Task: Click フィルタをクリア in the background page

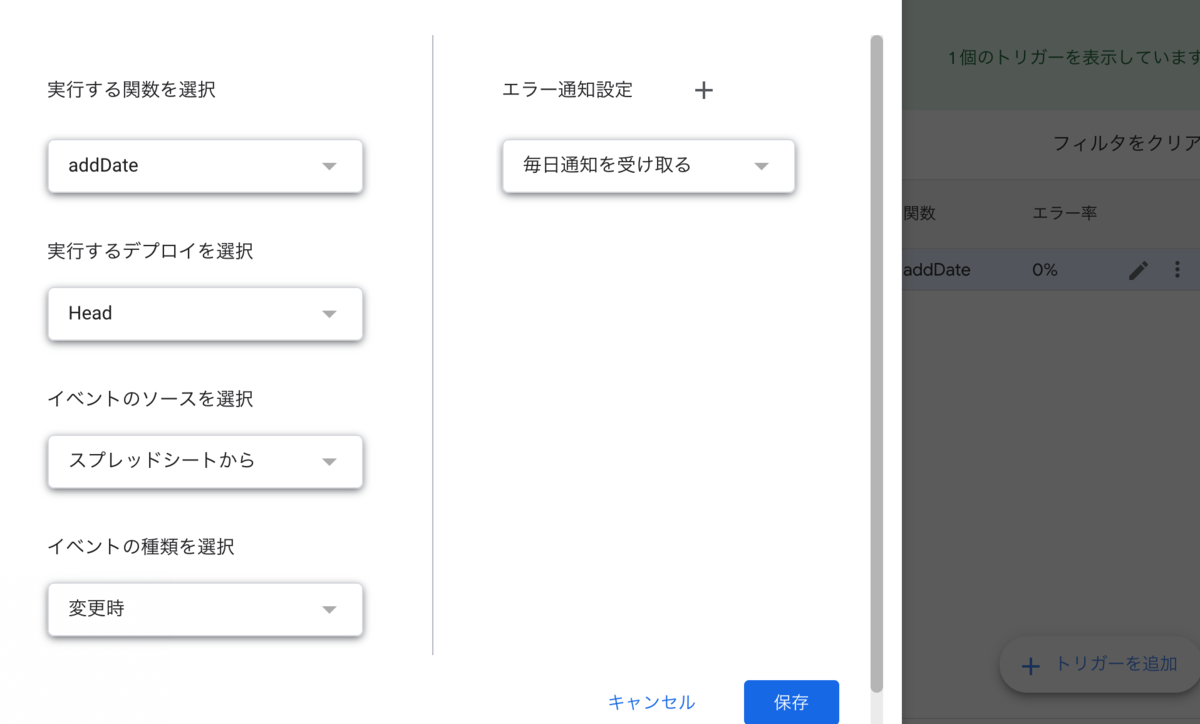Action: (1126, 143)
